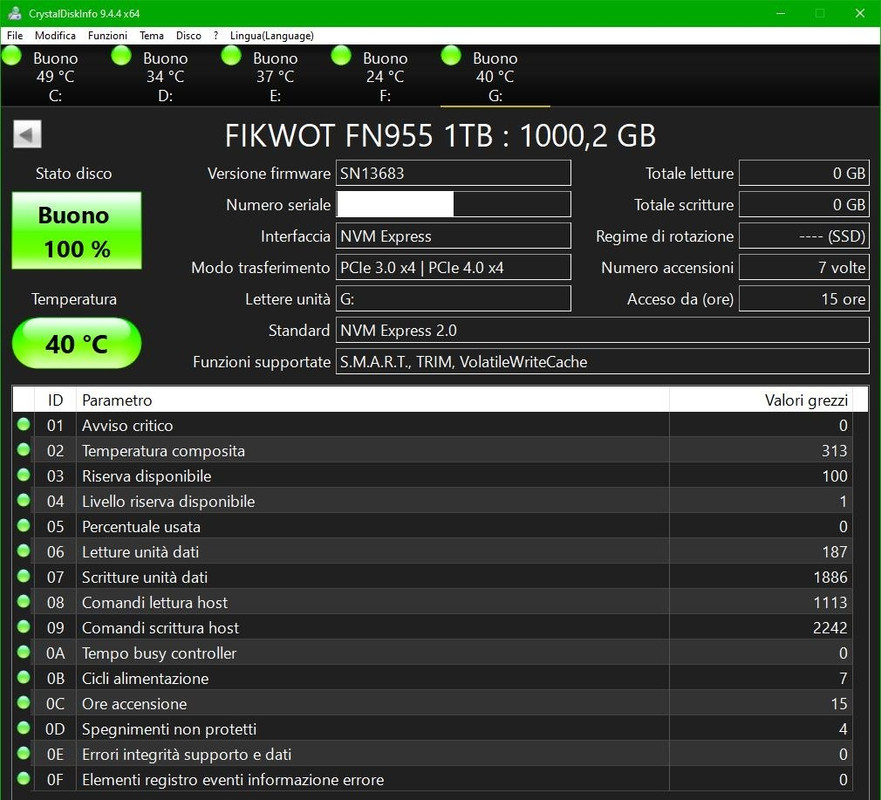This screenshot has width=881, height=800.
Task: Click status dot of Livello riserva disponibile row
Action: click(x=24, y=500)
